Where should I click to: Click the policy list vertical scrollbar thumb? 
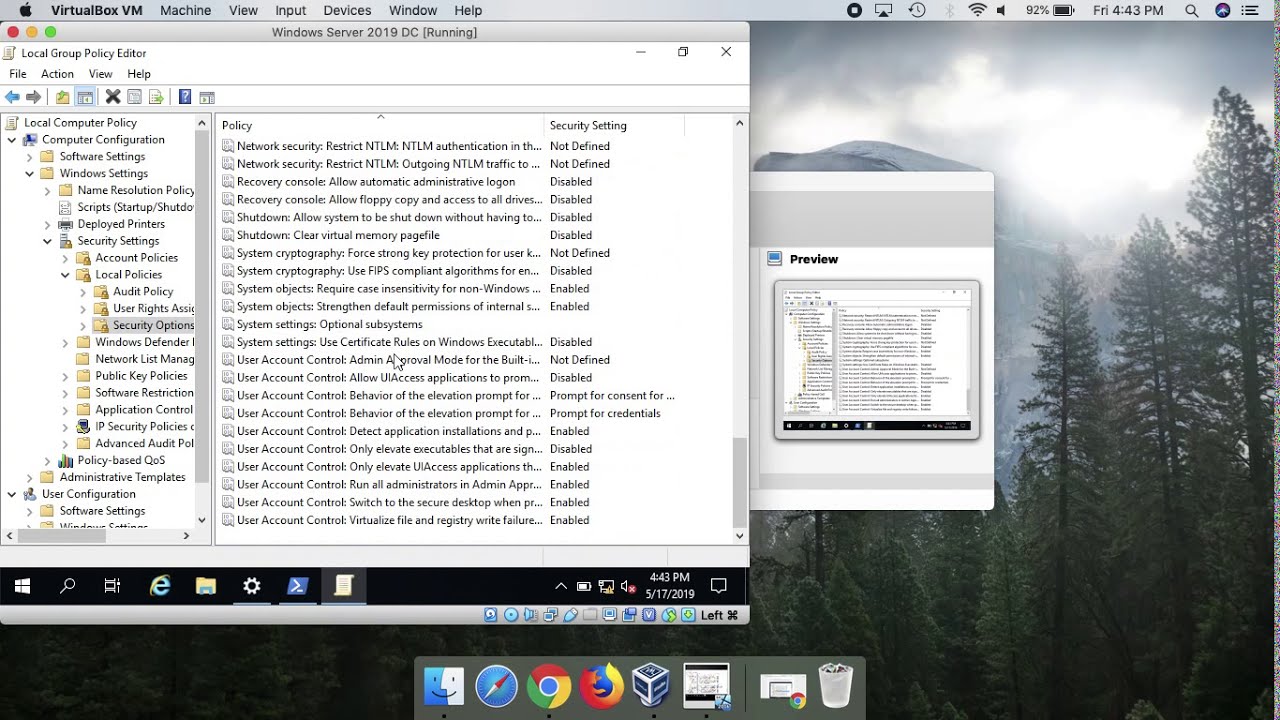(x=740, y=481)
